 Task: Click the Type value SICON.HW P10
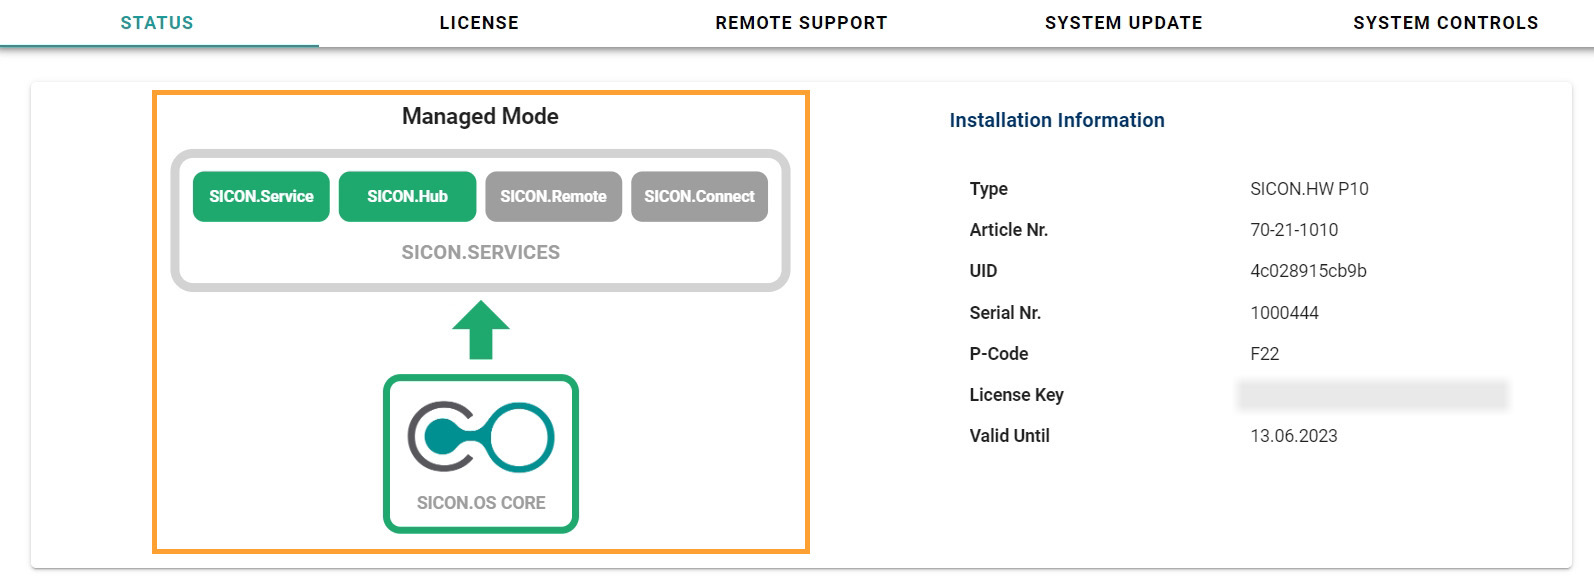pyautogui.click(x=1308, y=189)
